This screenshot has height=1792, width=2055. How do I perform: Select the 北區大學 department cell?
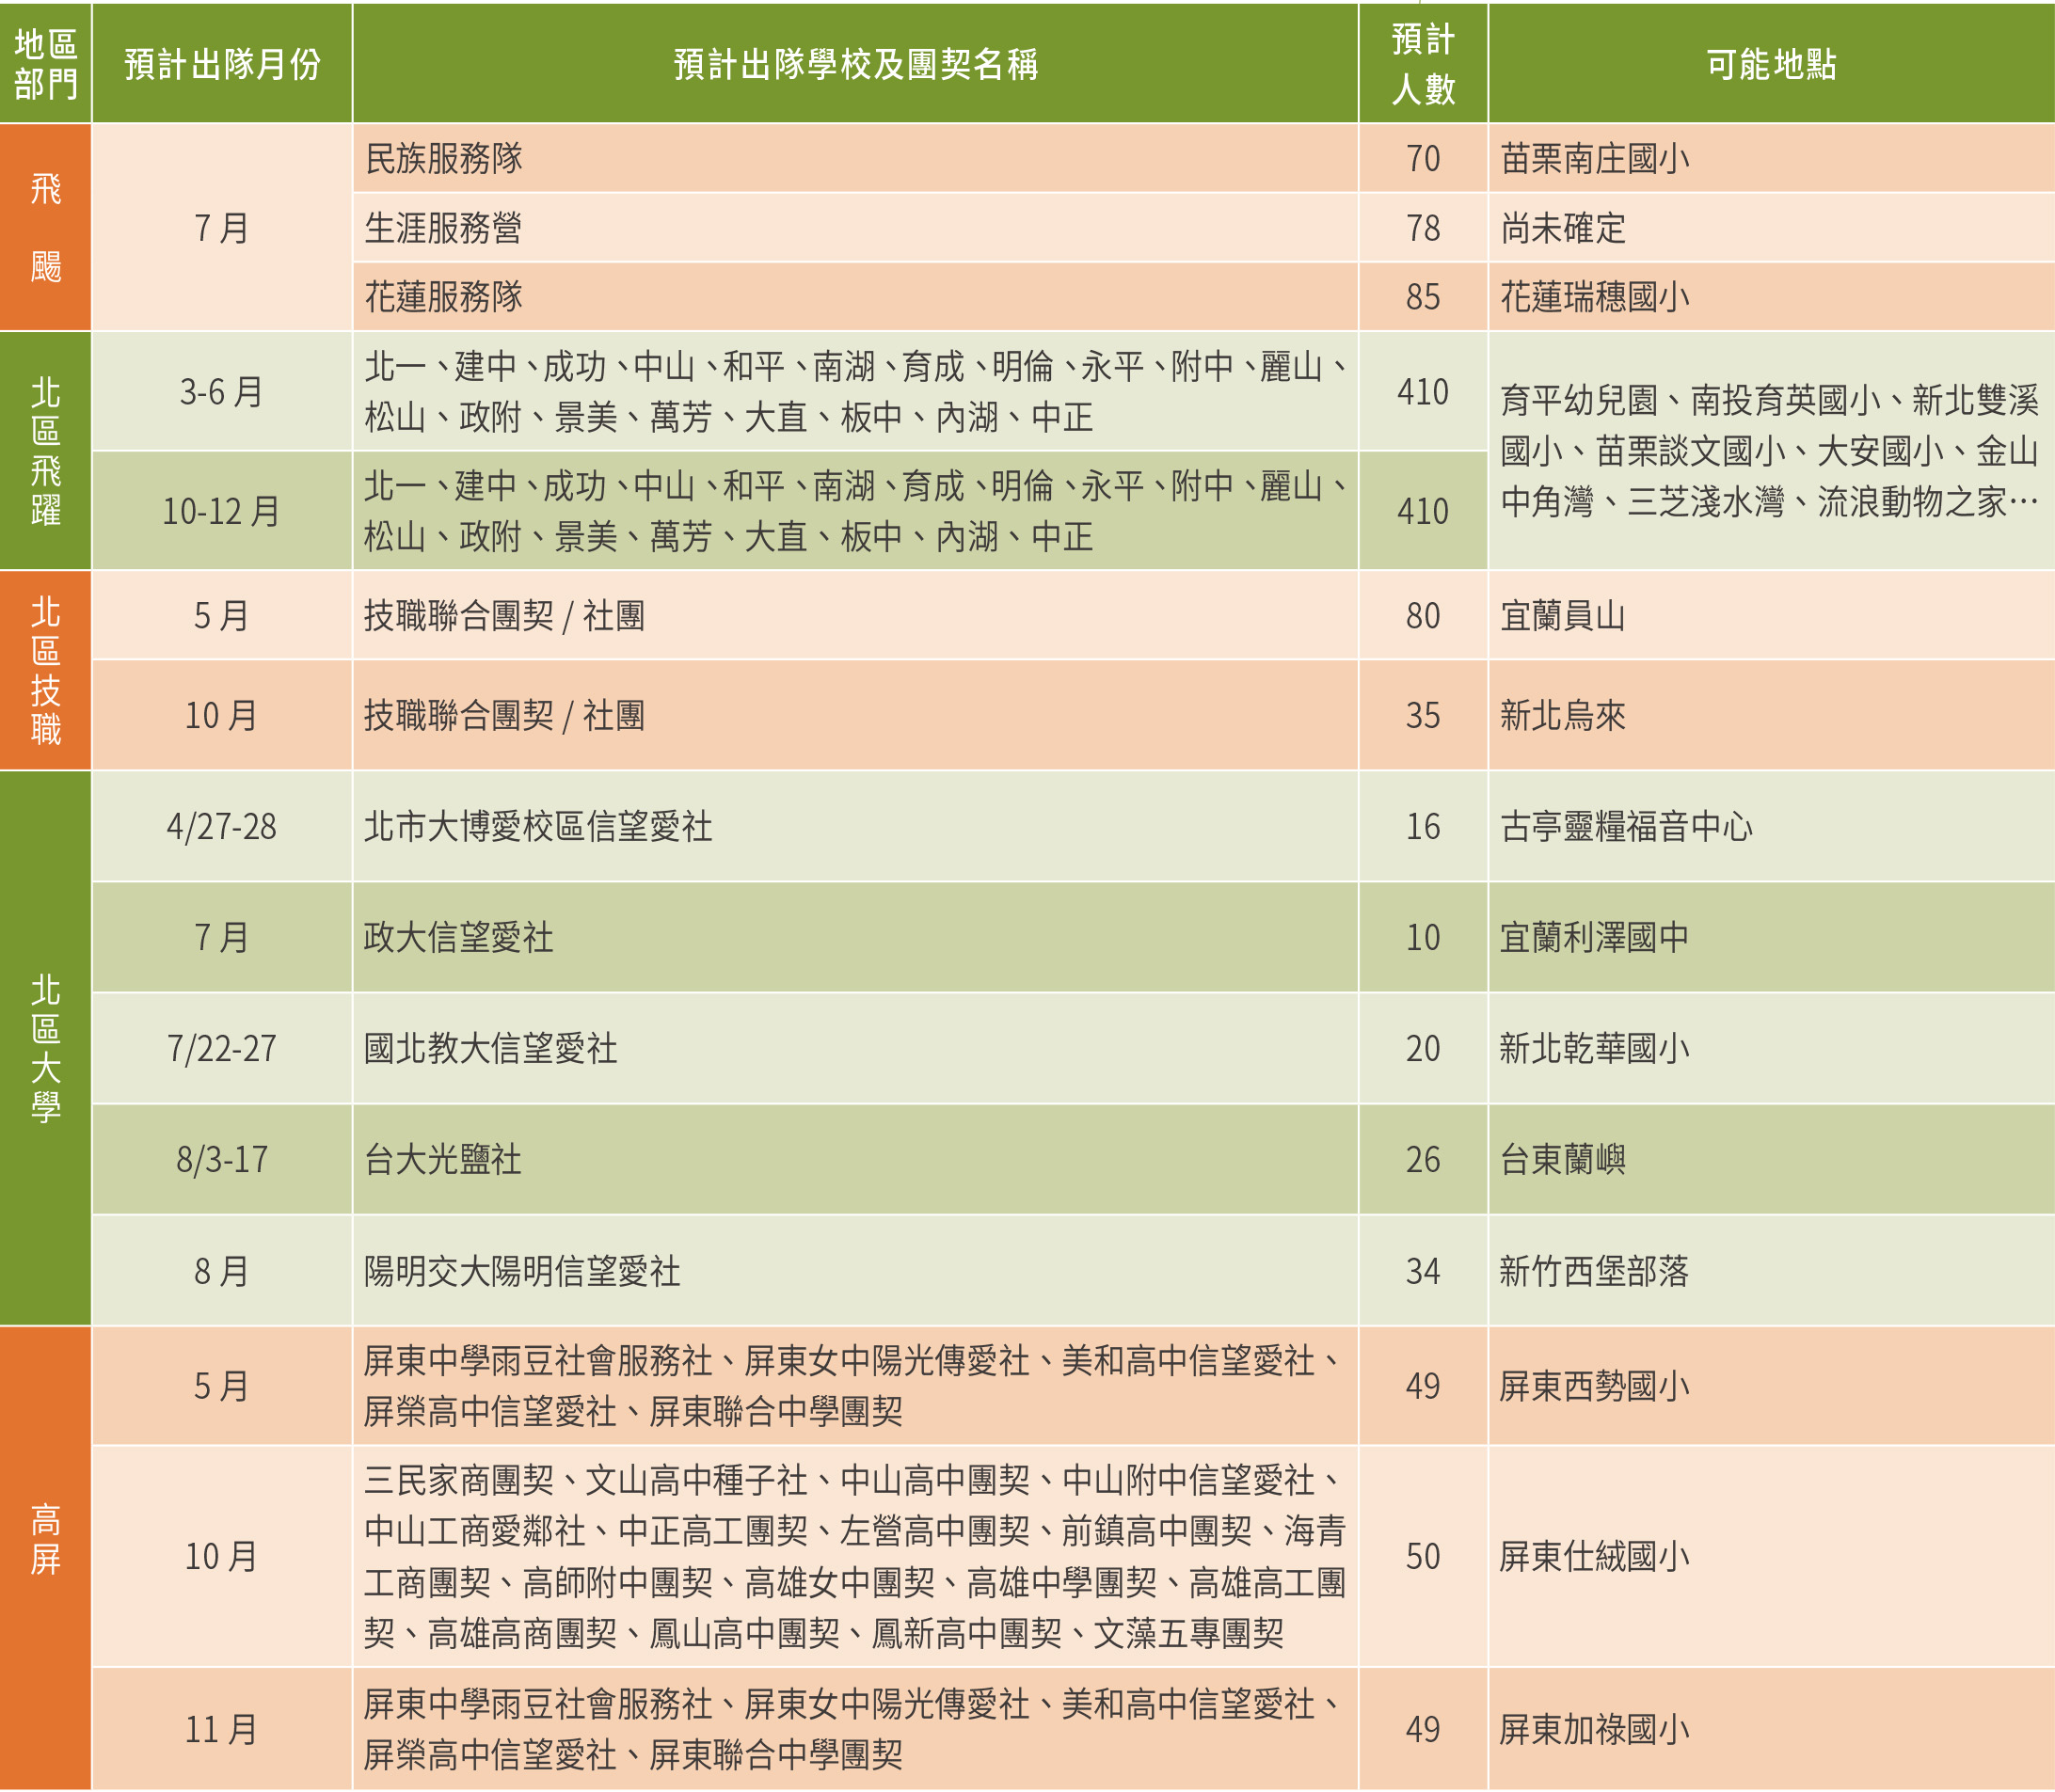(x=45, y=1048)
